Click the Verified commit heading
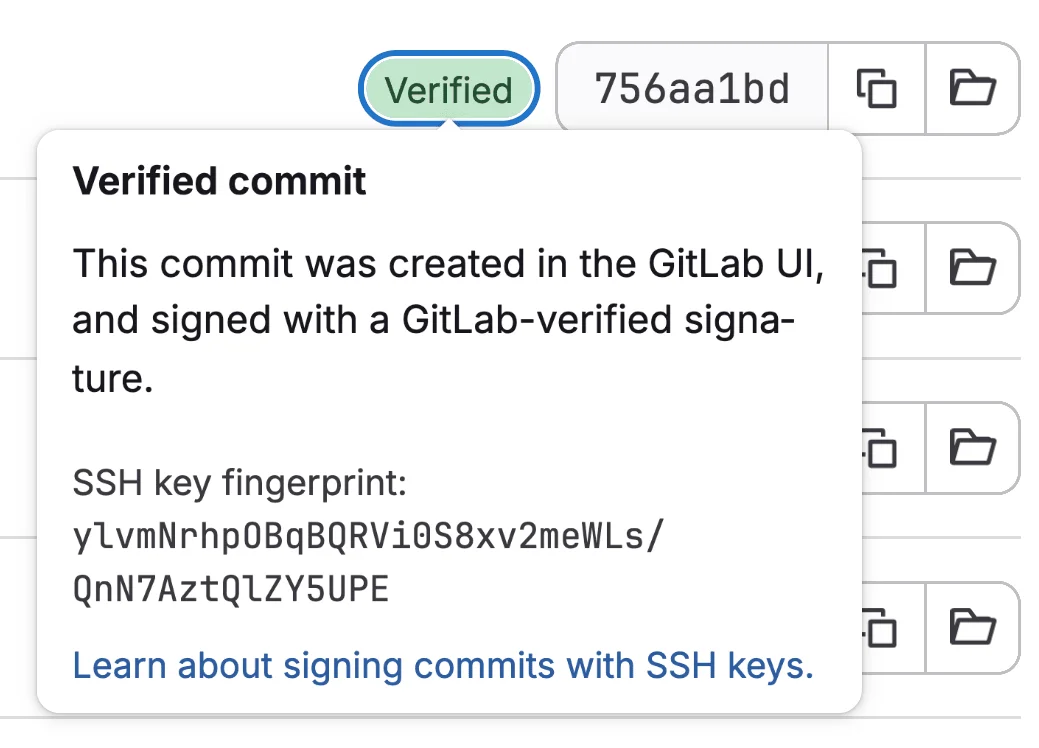Screen dimensions: 1039x748 tap(222, 181)
